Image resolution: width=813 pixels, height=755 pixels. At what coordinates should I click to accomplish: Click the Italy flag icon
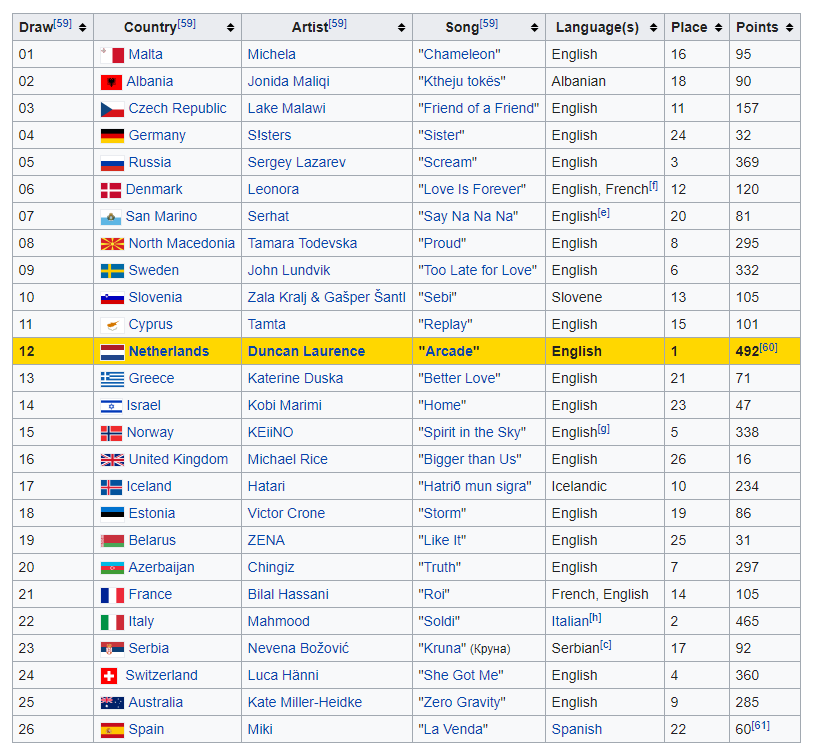click(x=112, y=621)
